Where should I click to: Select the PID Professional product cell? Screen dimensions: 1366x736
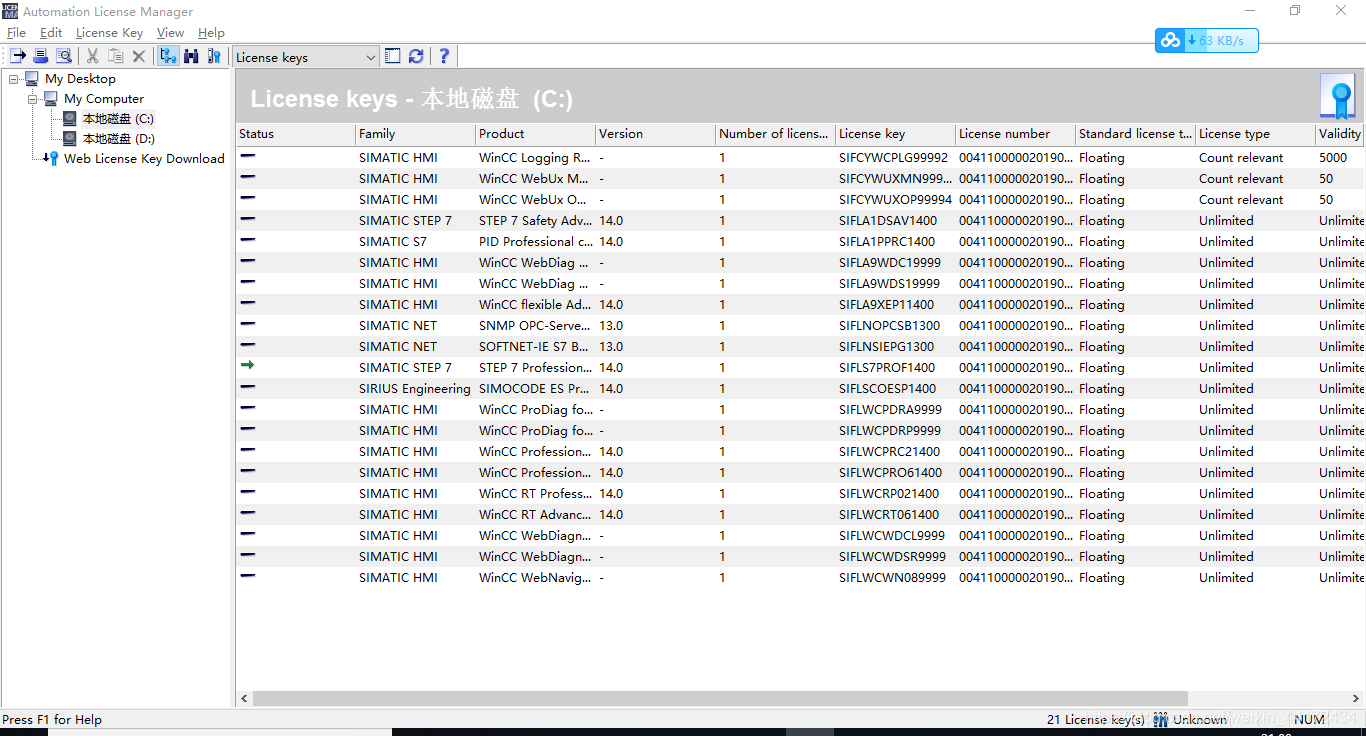click(x=535, y=242)
